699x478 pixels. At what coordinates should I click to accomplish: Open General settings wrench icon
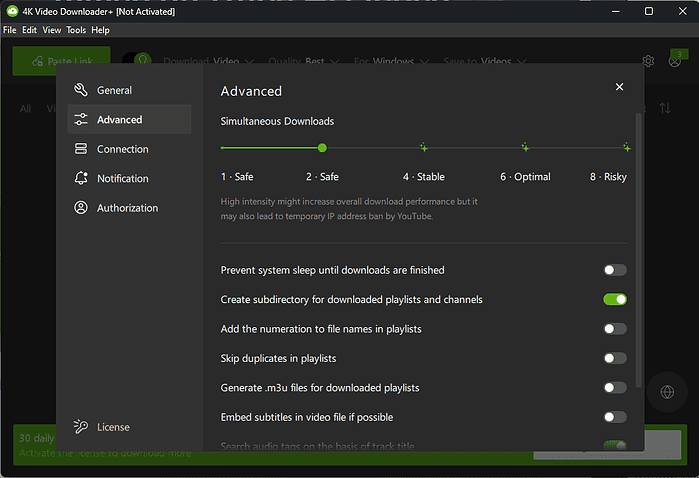pyautogui.click(x=80, y=90)
